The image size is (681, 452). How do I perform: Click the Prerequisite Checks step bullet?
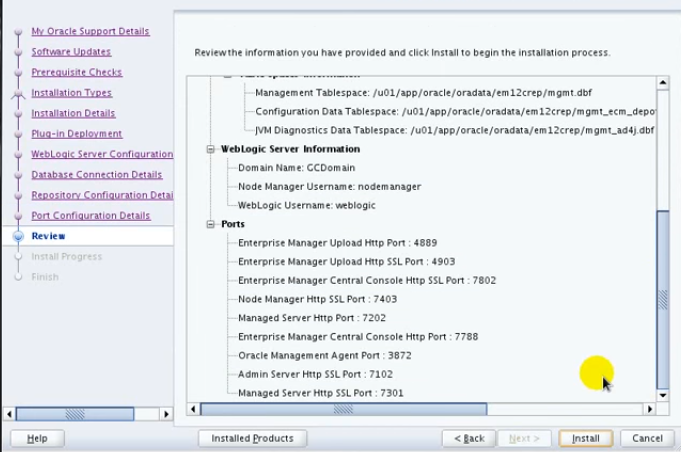[18, 73]
